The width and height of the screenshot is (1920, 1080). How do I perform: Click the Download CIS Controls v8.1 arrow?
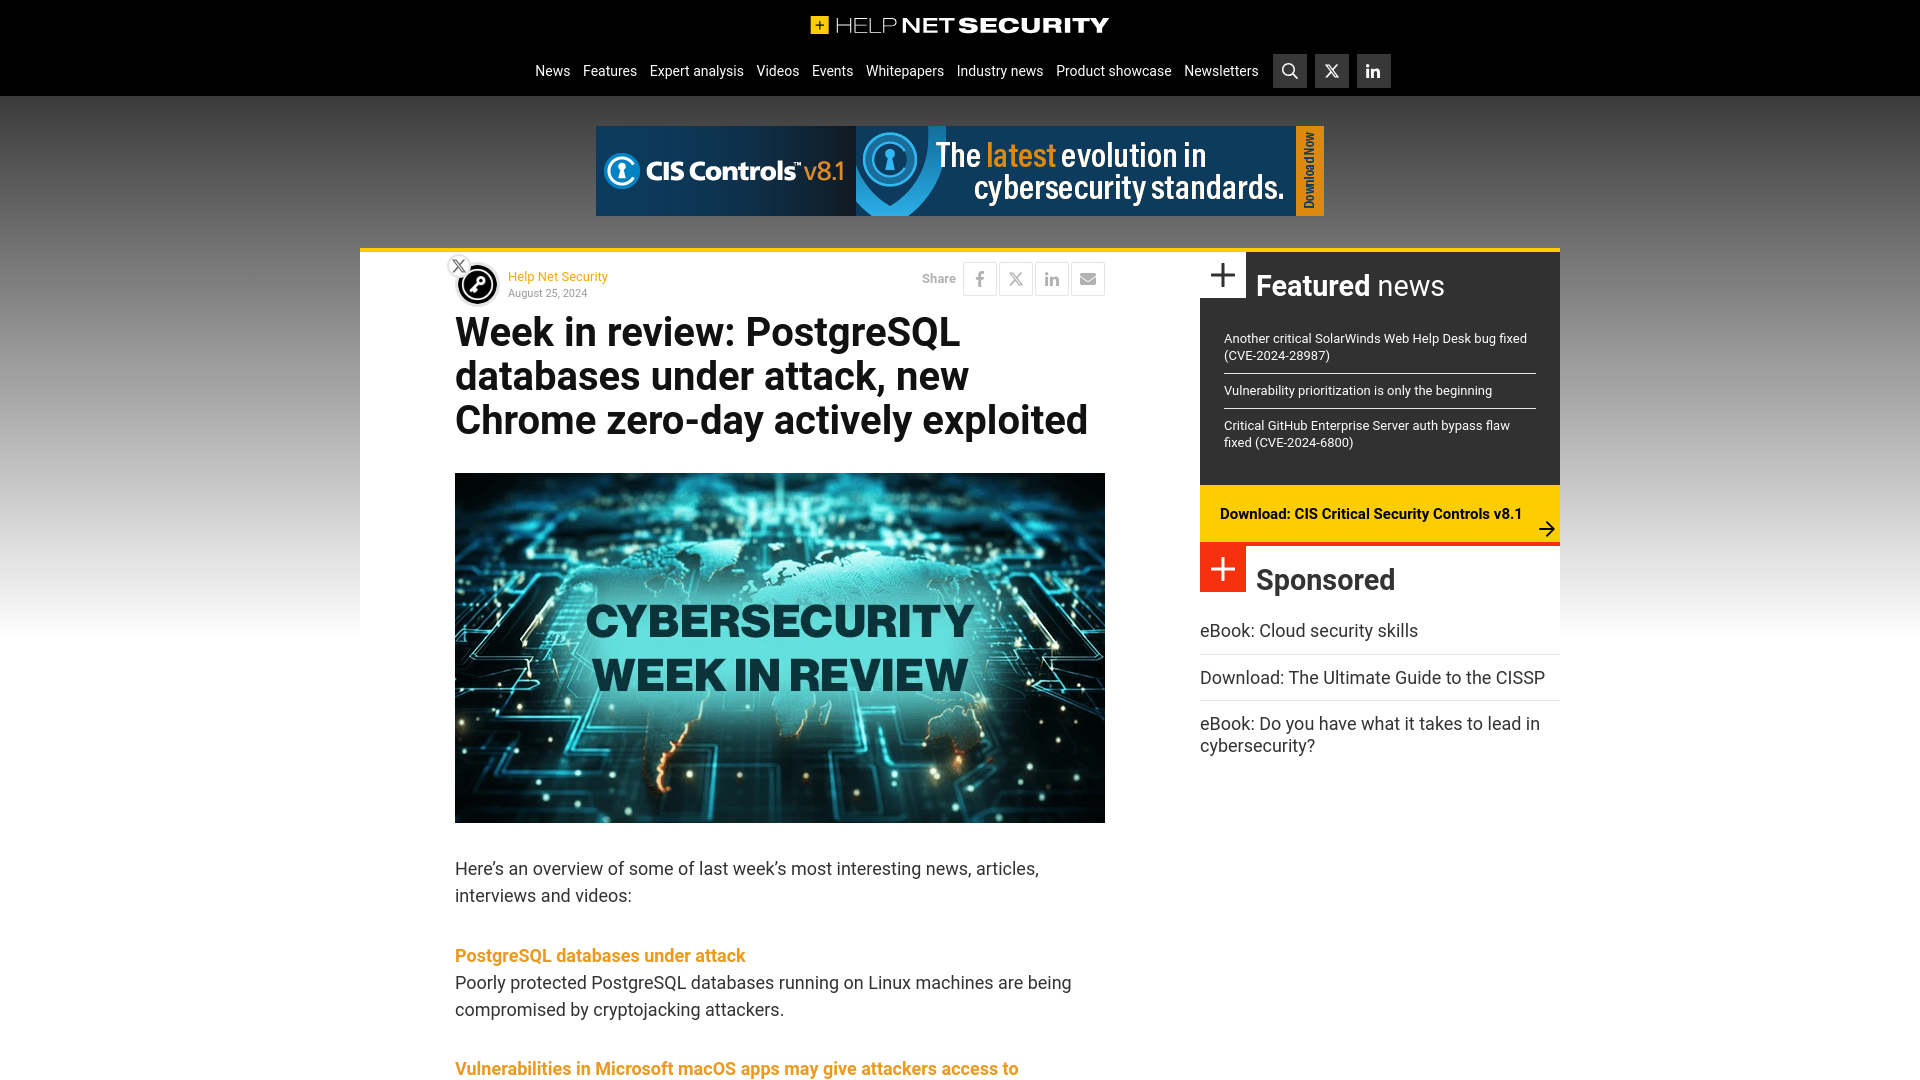click(1547, 527)
